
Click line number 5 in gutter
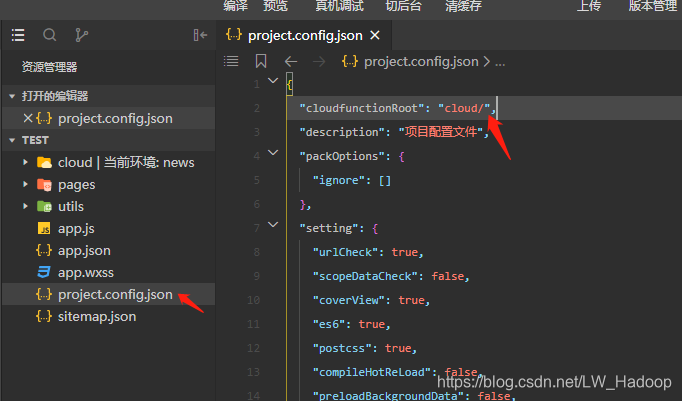(257, 180)
